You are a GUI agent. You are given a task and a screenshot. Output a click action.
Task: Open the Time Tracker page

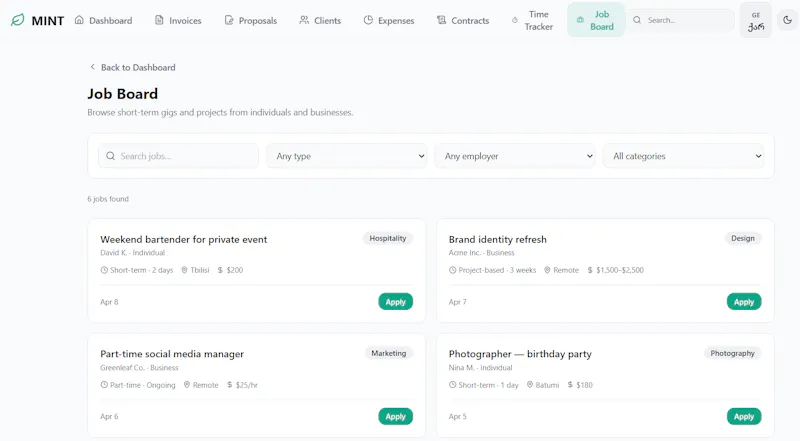coord(533,20)
